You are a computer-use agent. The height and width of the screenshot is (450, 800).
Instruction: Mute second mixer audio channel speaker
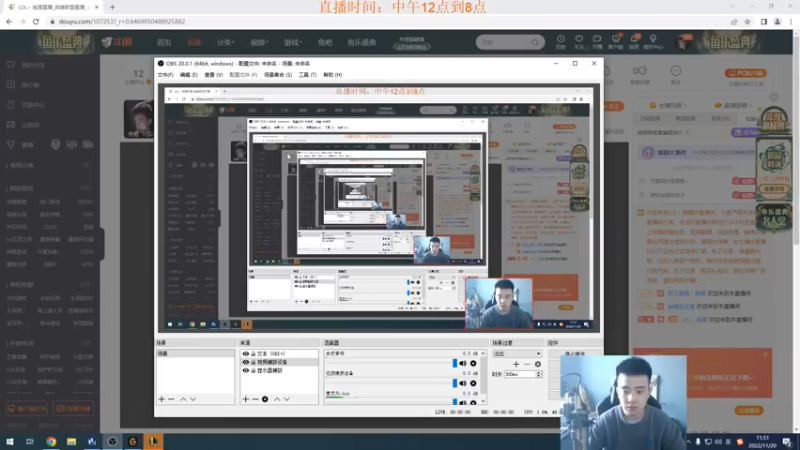click(463, 383)
